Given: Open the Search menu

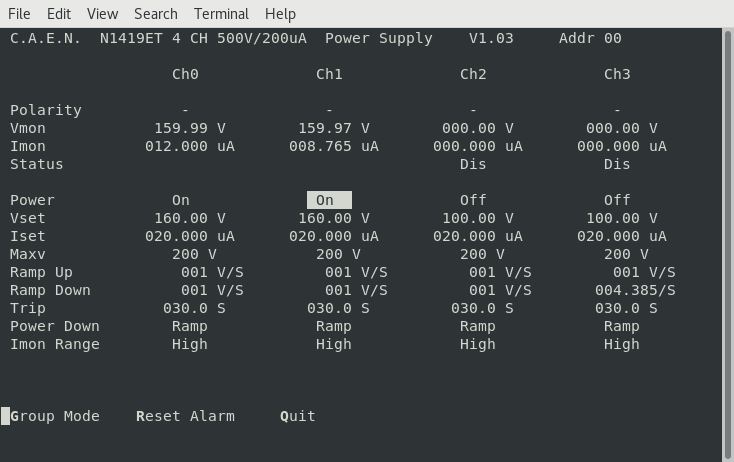Looking at the screenshot, I should 155,14.
